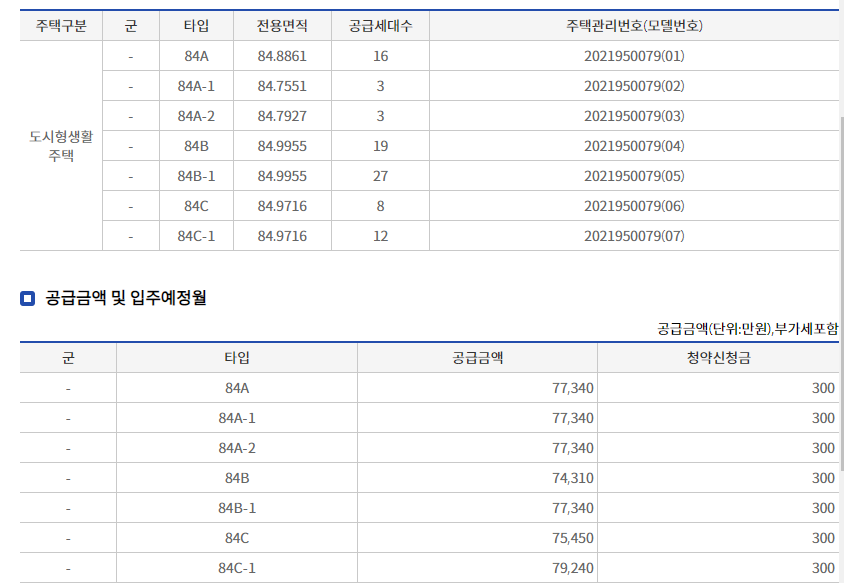Screen dimensions: 844x583
Task: Click the price 79,240
Action: click(573, 568)
